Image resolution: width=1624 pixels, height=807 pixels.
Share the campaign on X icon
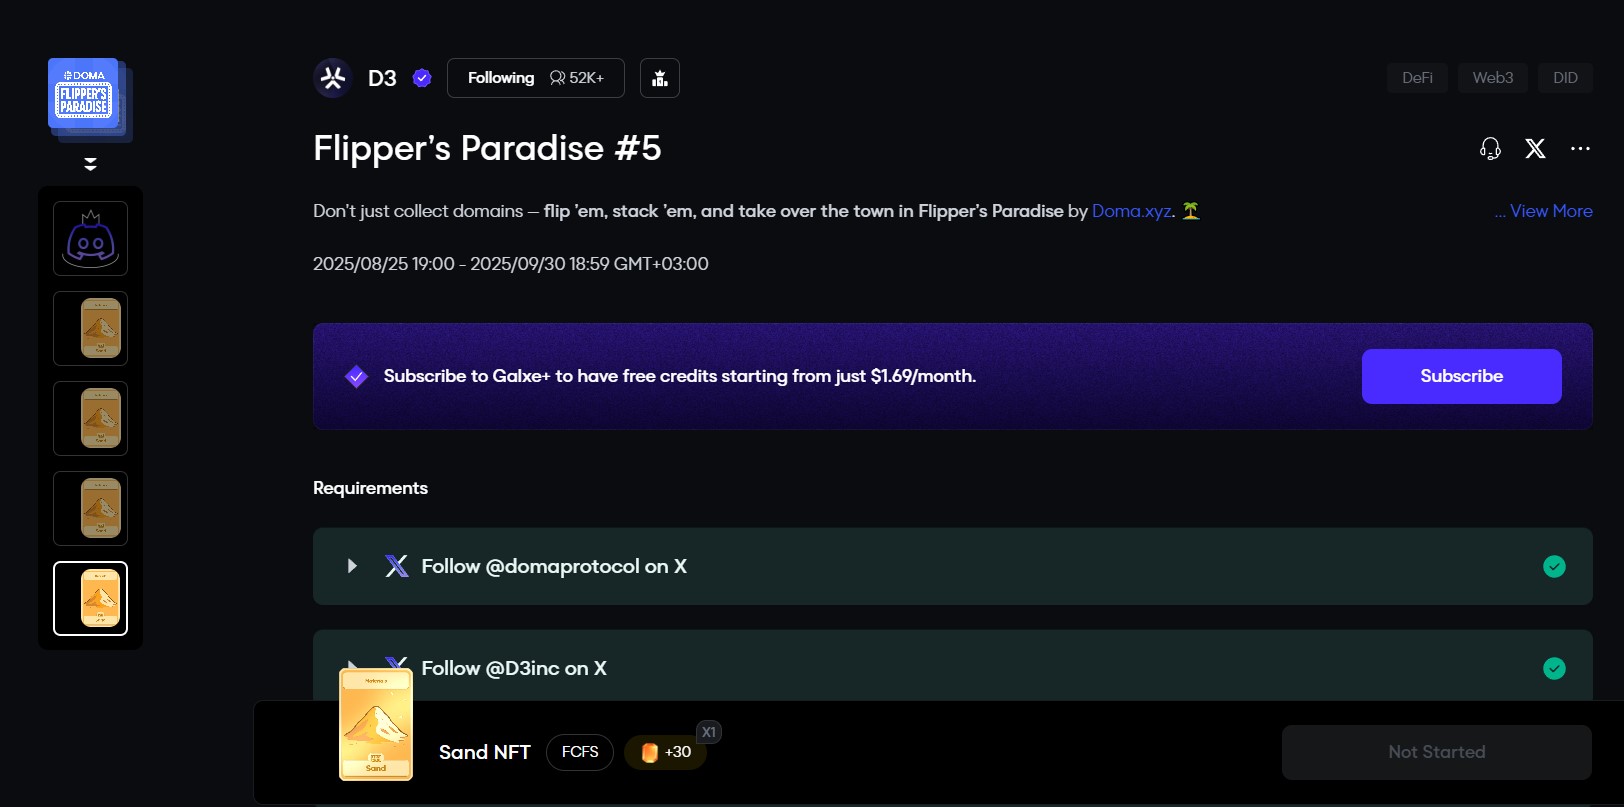tap(1535, 149)
